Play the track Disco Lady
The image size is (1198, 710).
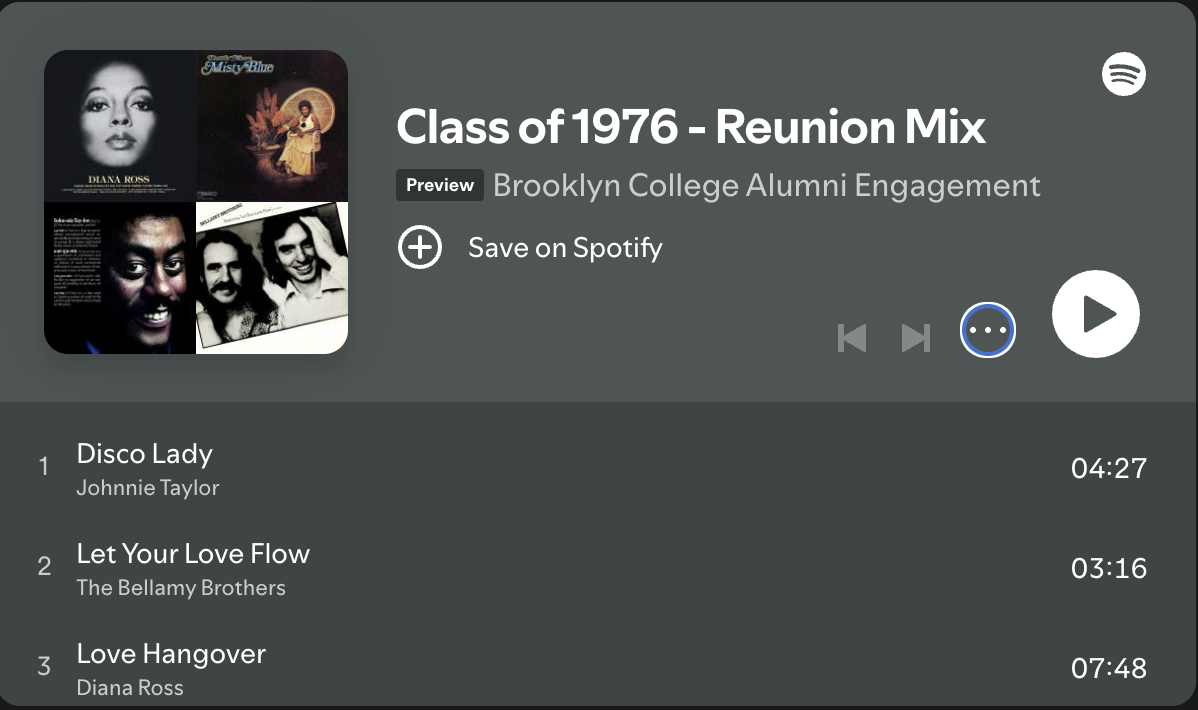click(x=145, y=454)
